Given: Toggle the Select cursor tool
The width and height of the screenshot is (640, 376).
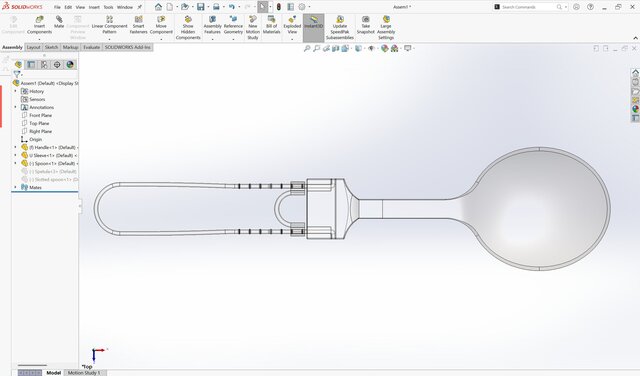Looking at the screenshot, I should [x=262, y=7].
